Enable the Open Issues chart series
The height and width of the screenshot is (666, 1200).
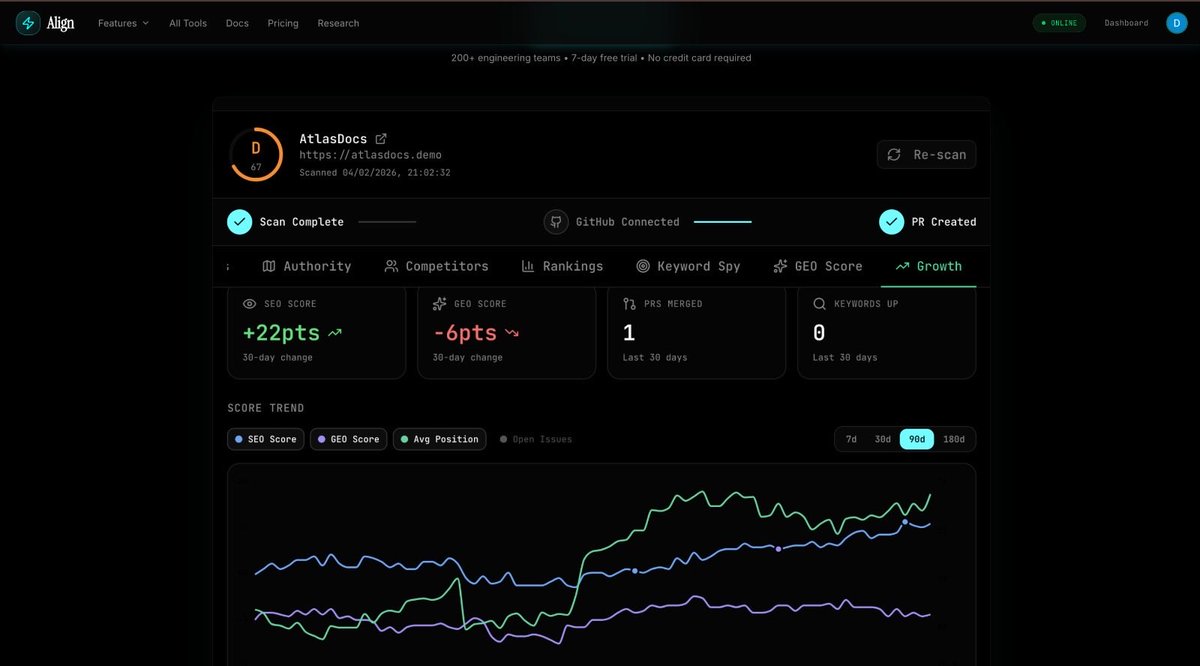click(x=536, y=439)
